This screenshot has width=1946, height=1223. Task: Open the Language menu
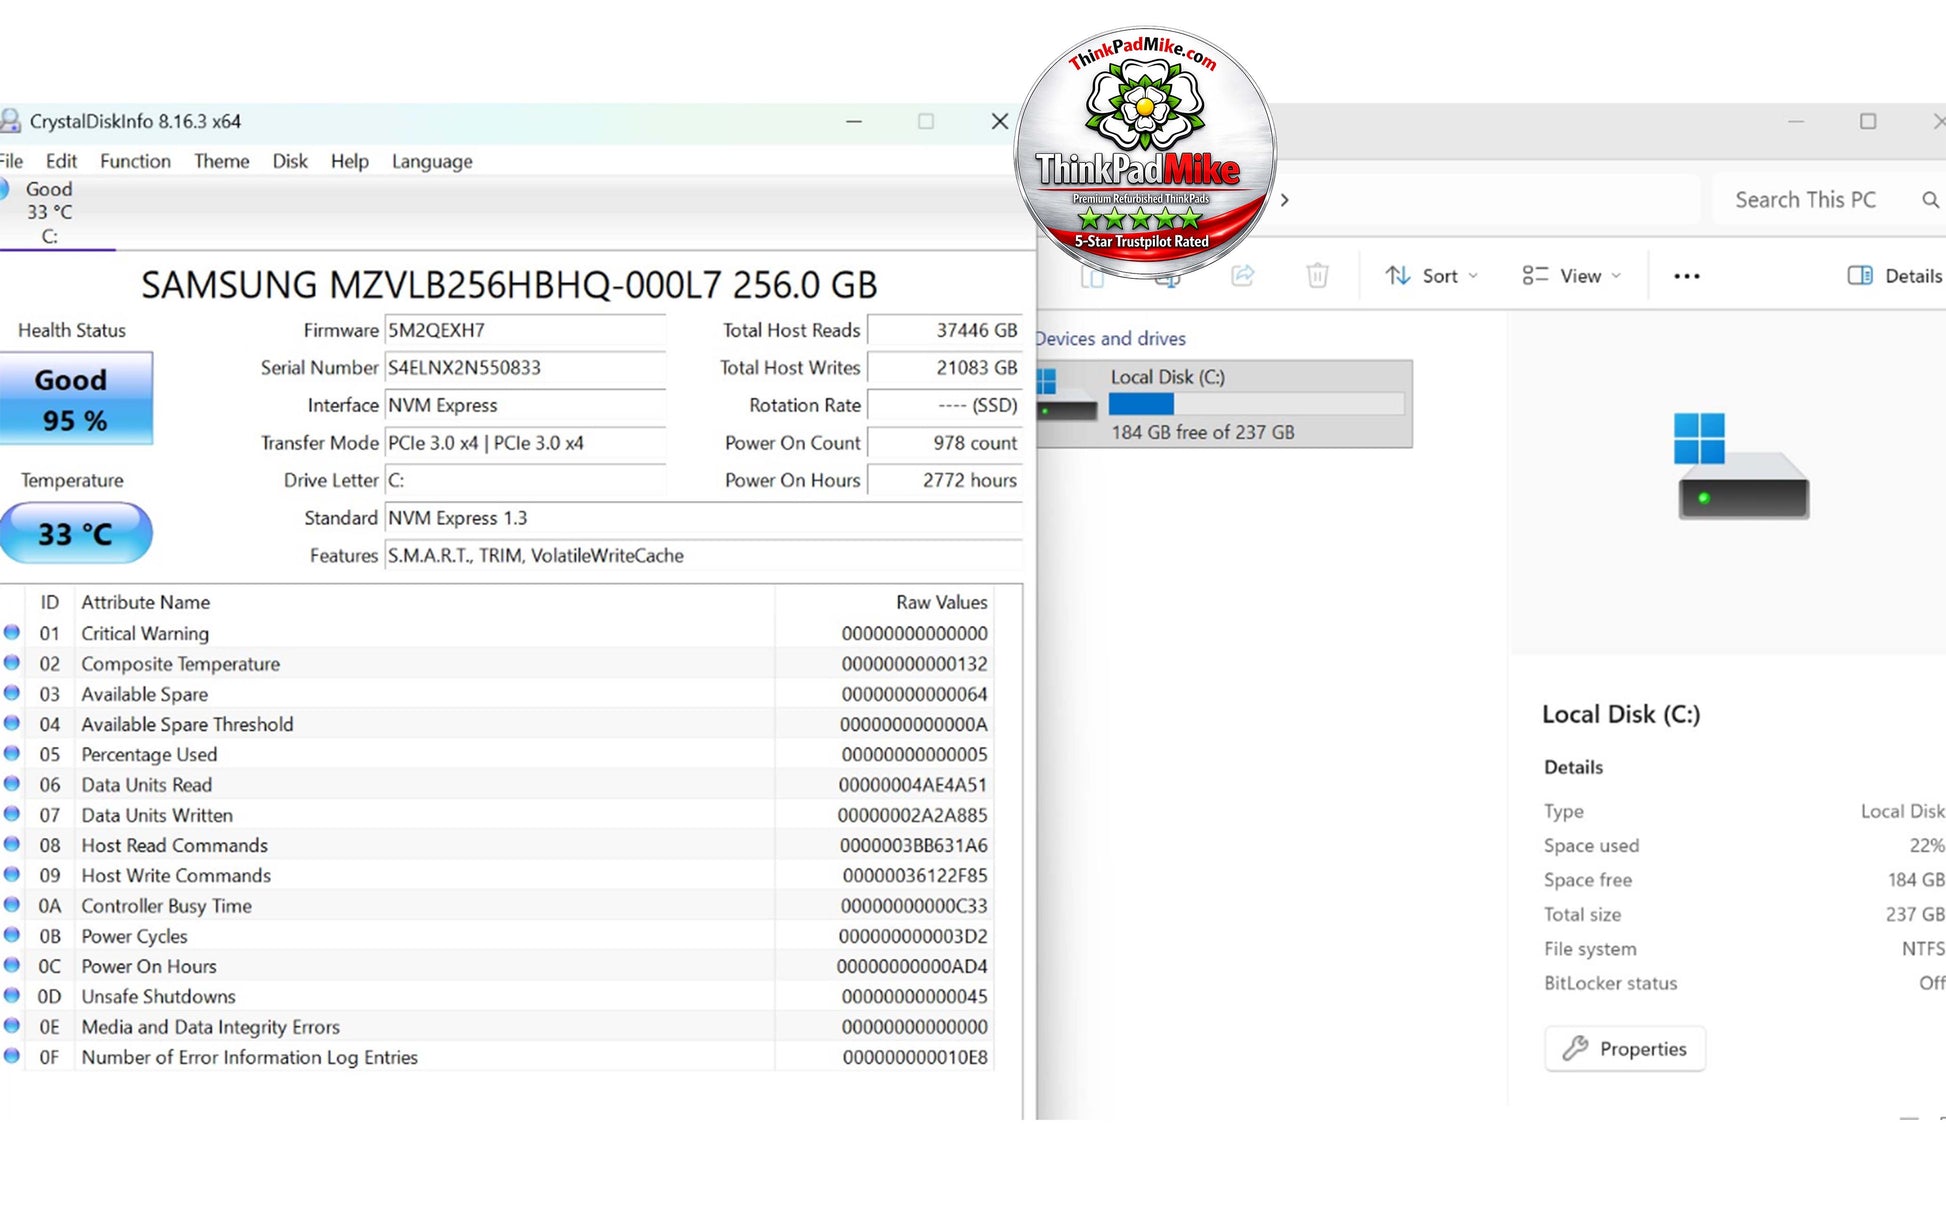(432, 161)
